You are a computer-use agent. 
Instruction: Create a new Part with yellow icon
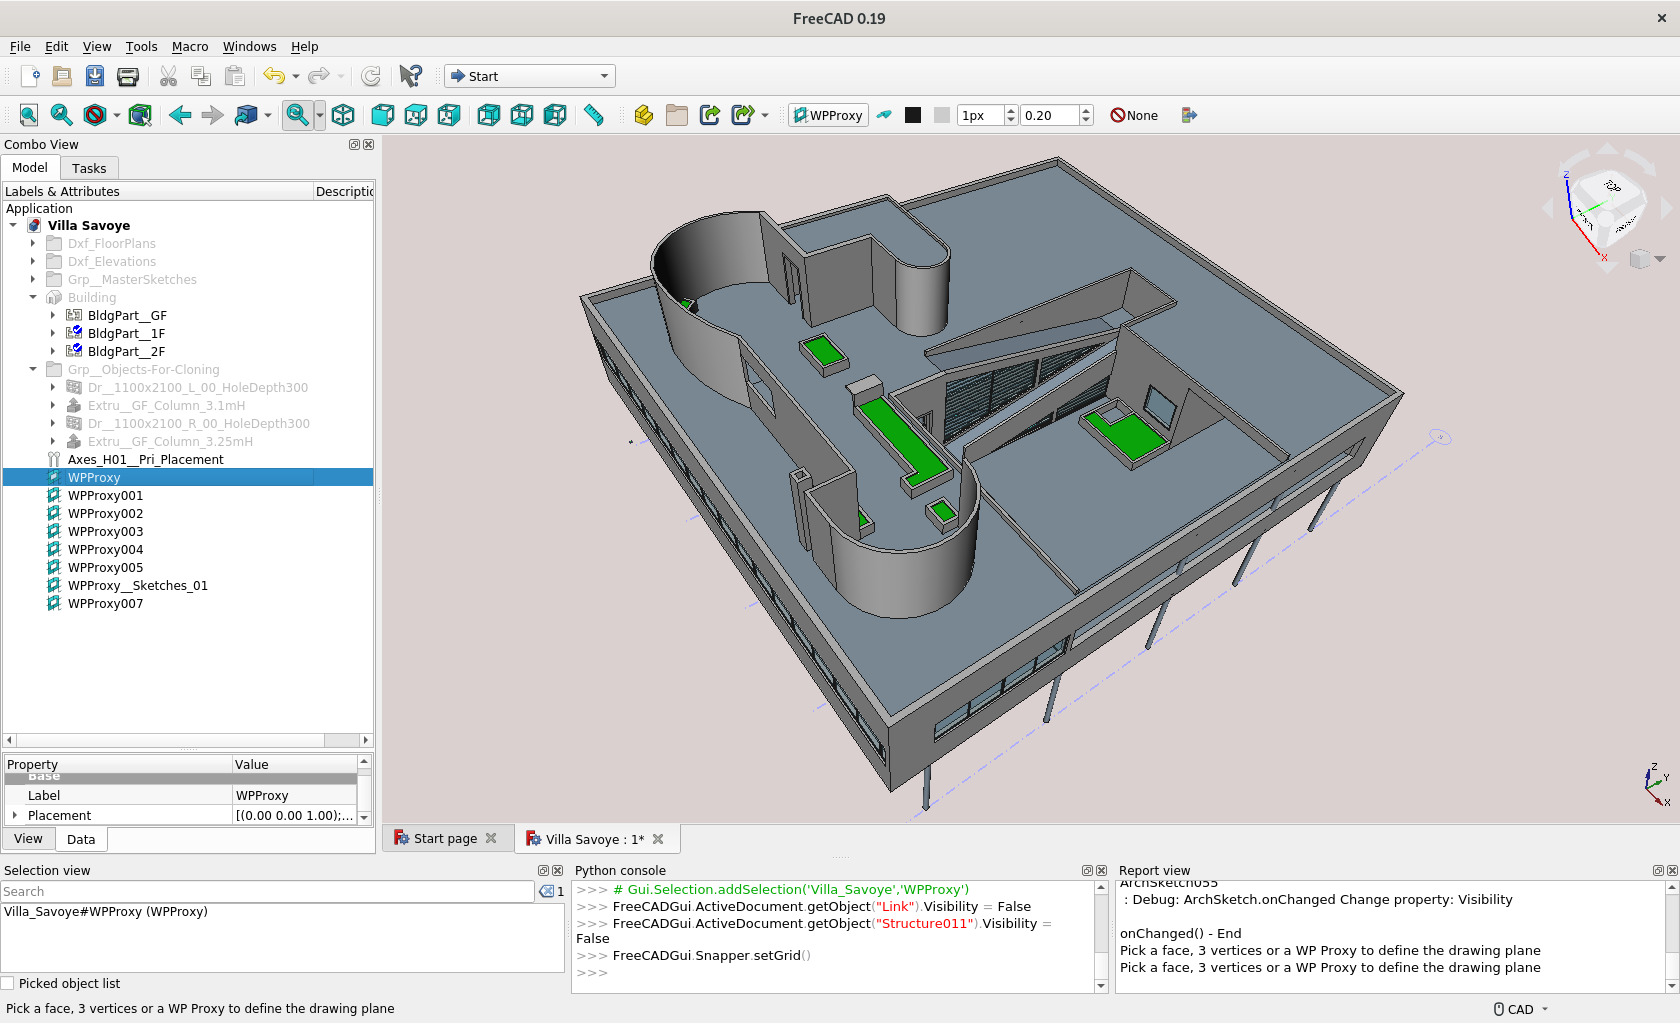click(644, 115)
